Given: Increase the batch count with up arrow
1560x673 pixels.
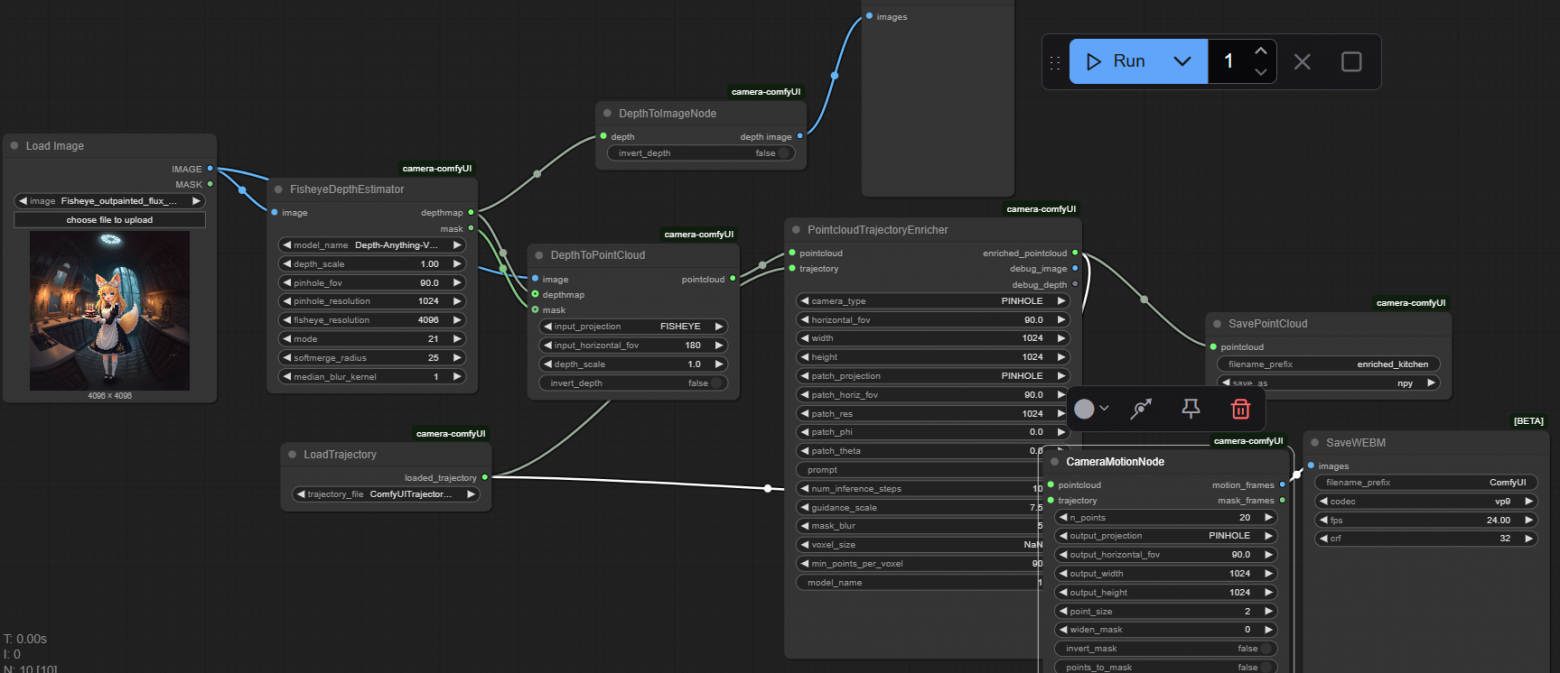Looking at the screenshot, I should point(1261,51).
